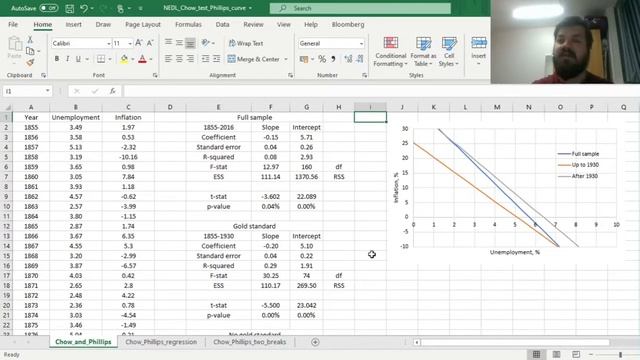Viewport: 640px width, 360px height.
Task: Open the Calibri font name dropdown
Action: [109, 43]
